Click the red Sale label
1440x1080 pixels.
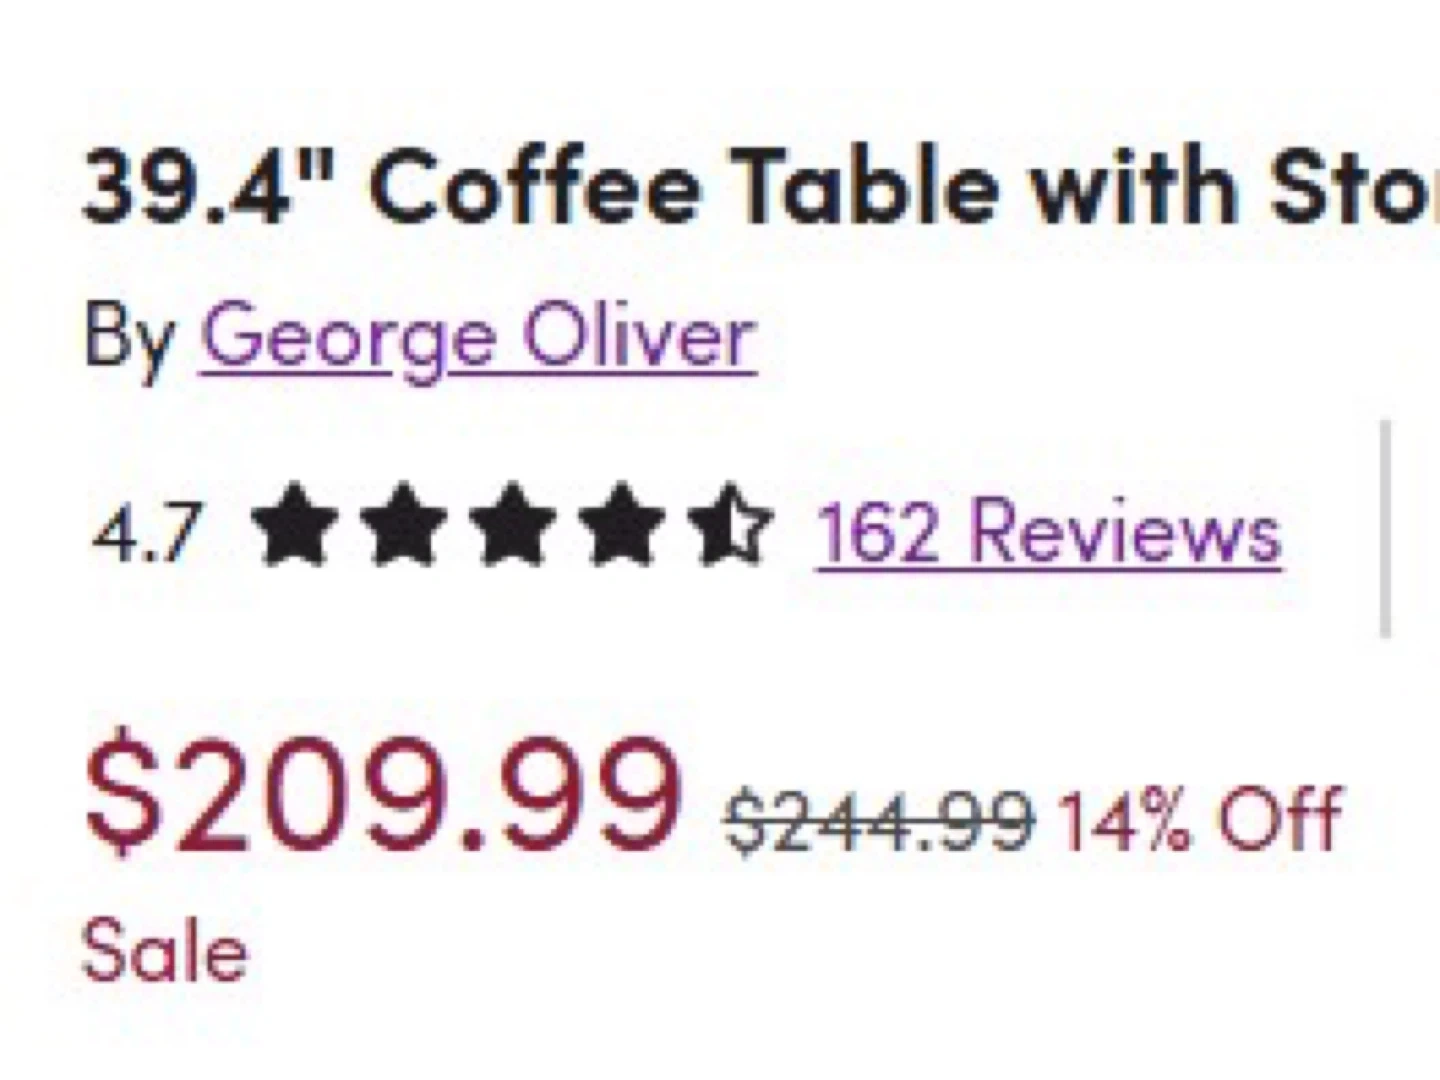[x=164, y=951]
